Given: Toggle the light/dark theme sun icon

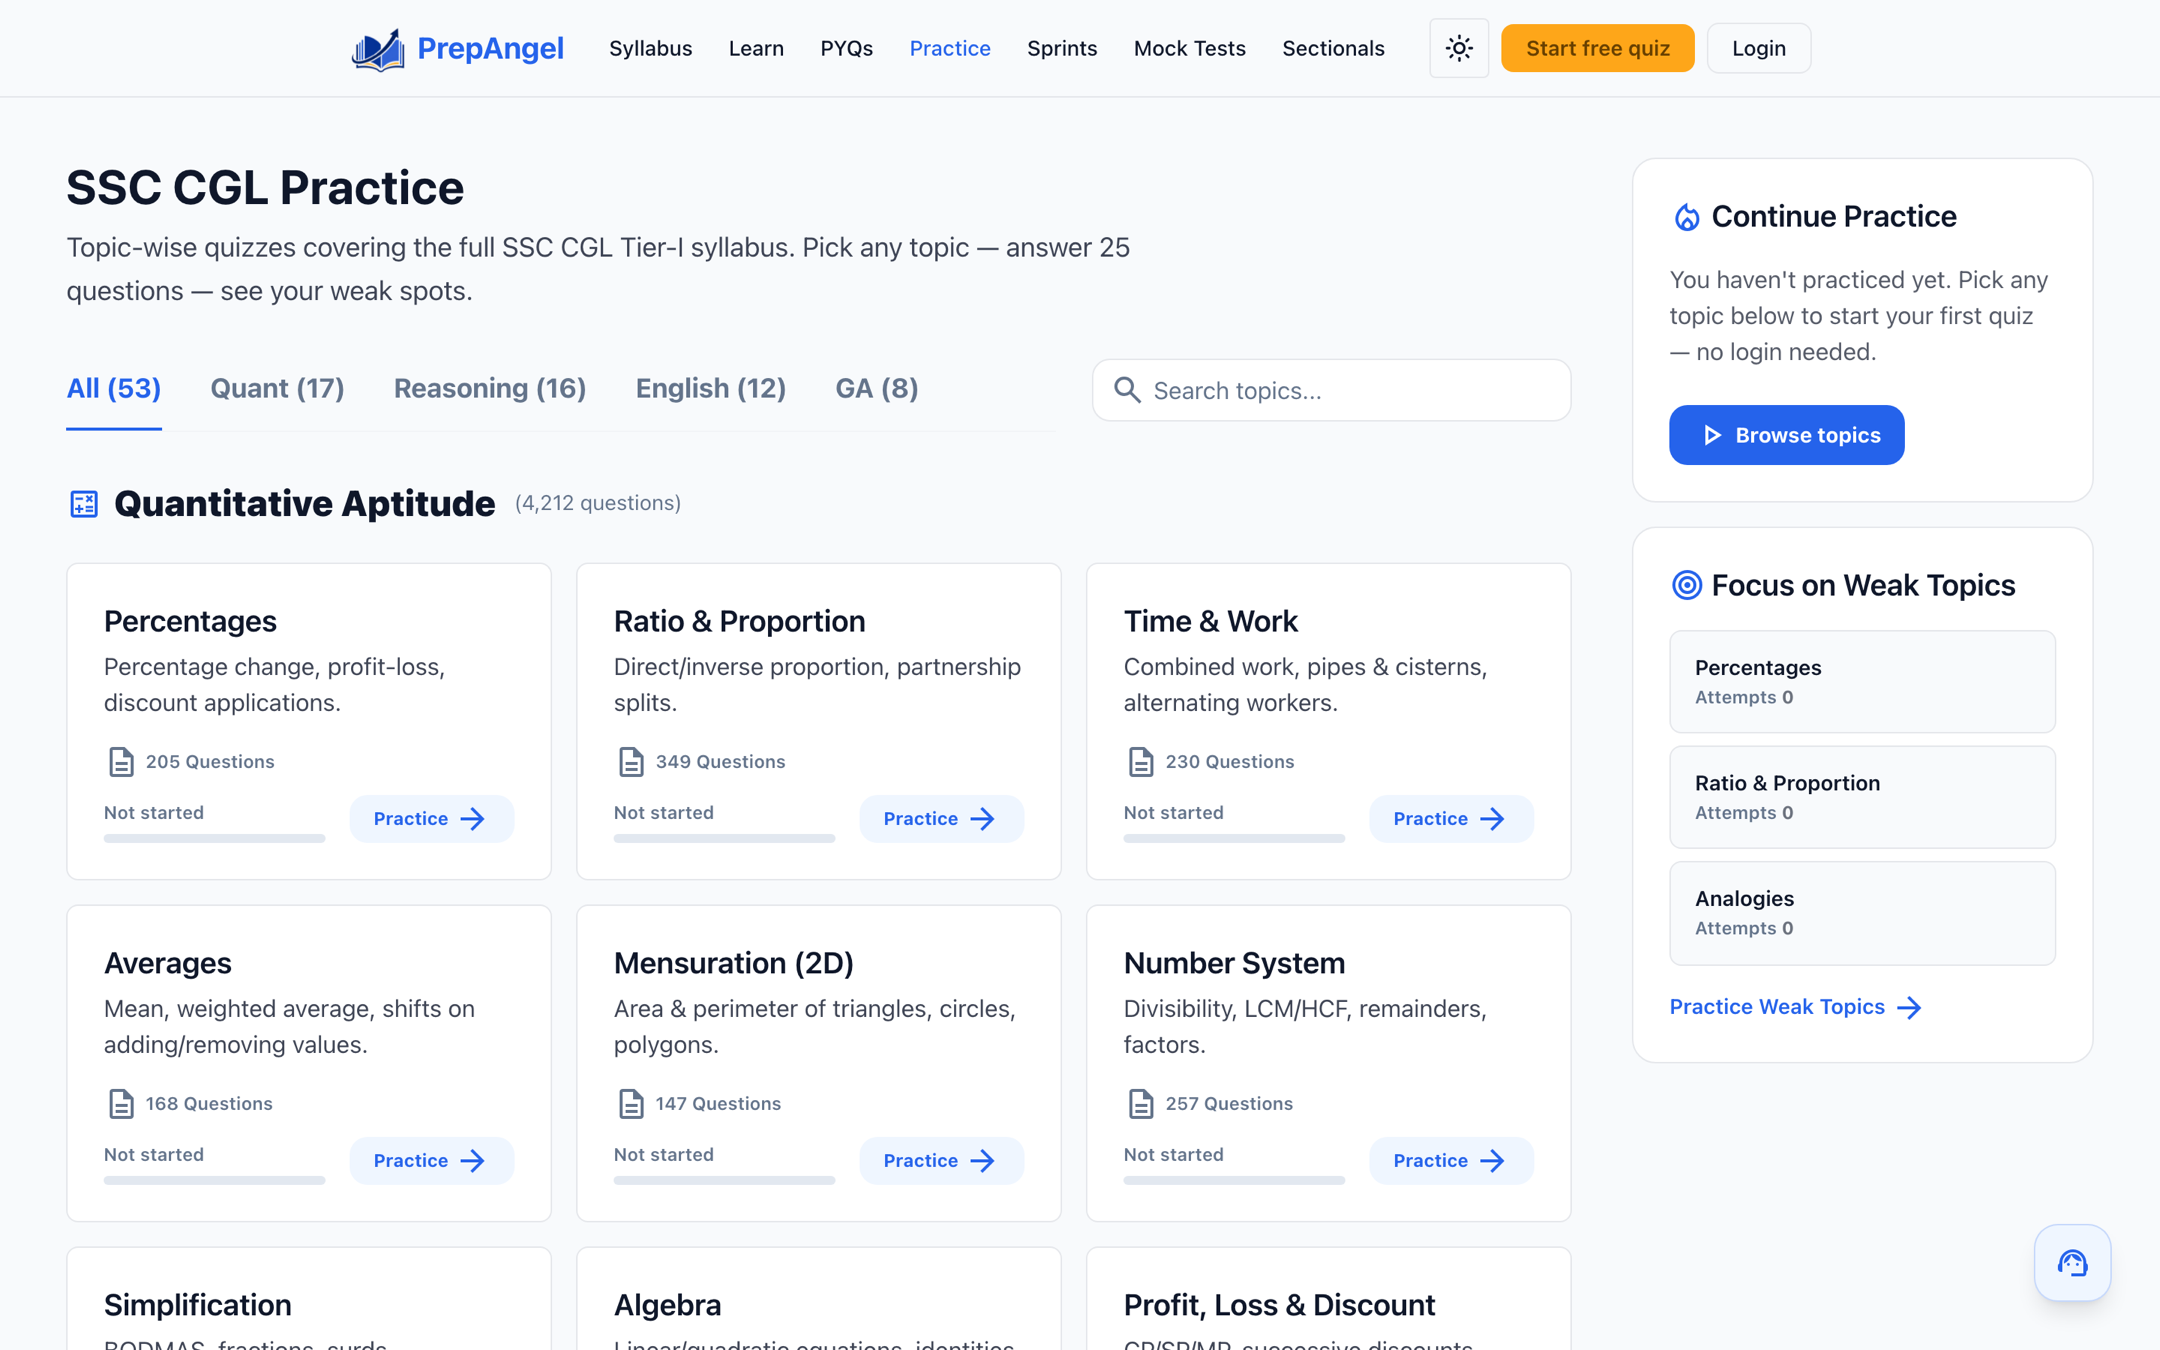Looking at the screenshot, I should click(1459, 48).
